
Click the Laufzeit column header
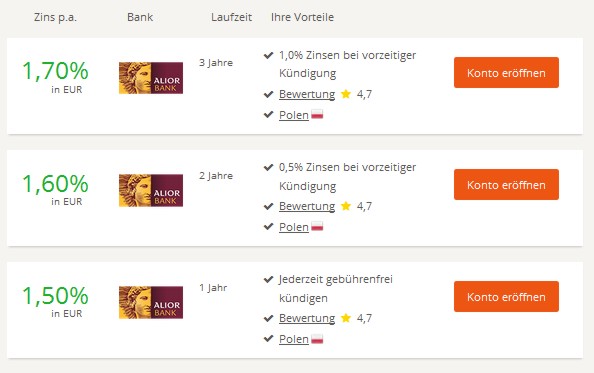point(231,17)
